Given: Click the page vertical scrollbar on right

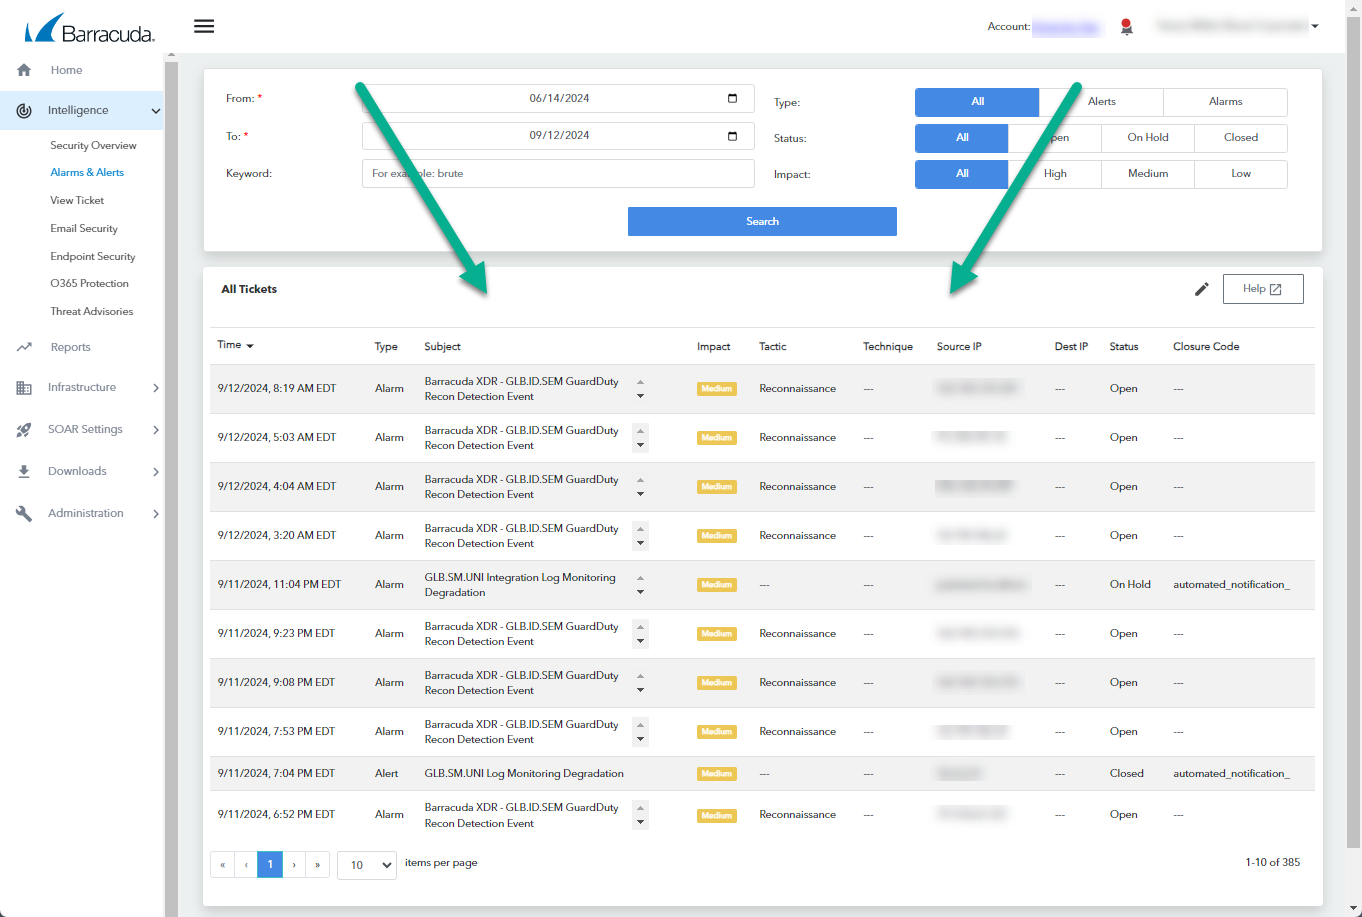Looking at the screenshot, I should [x=1353, y=430].
